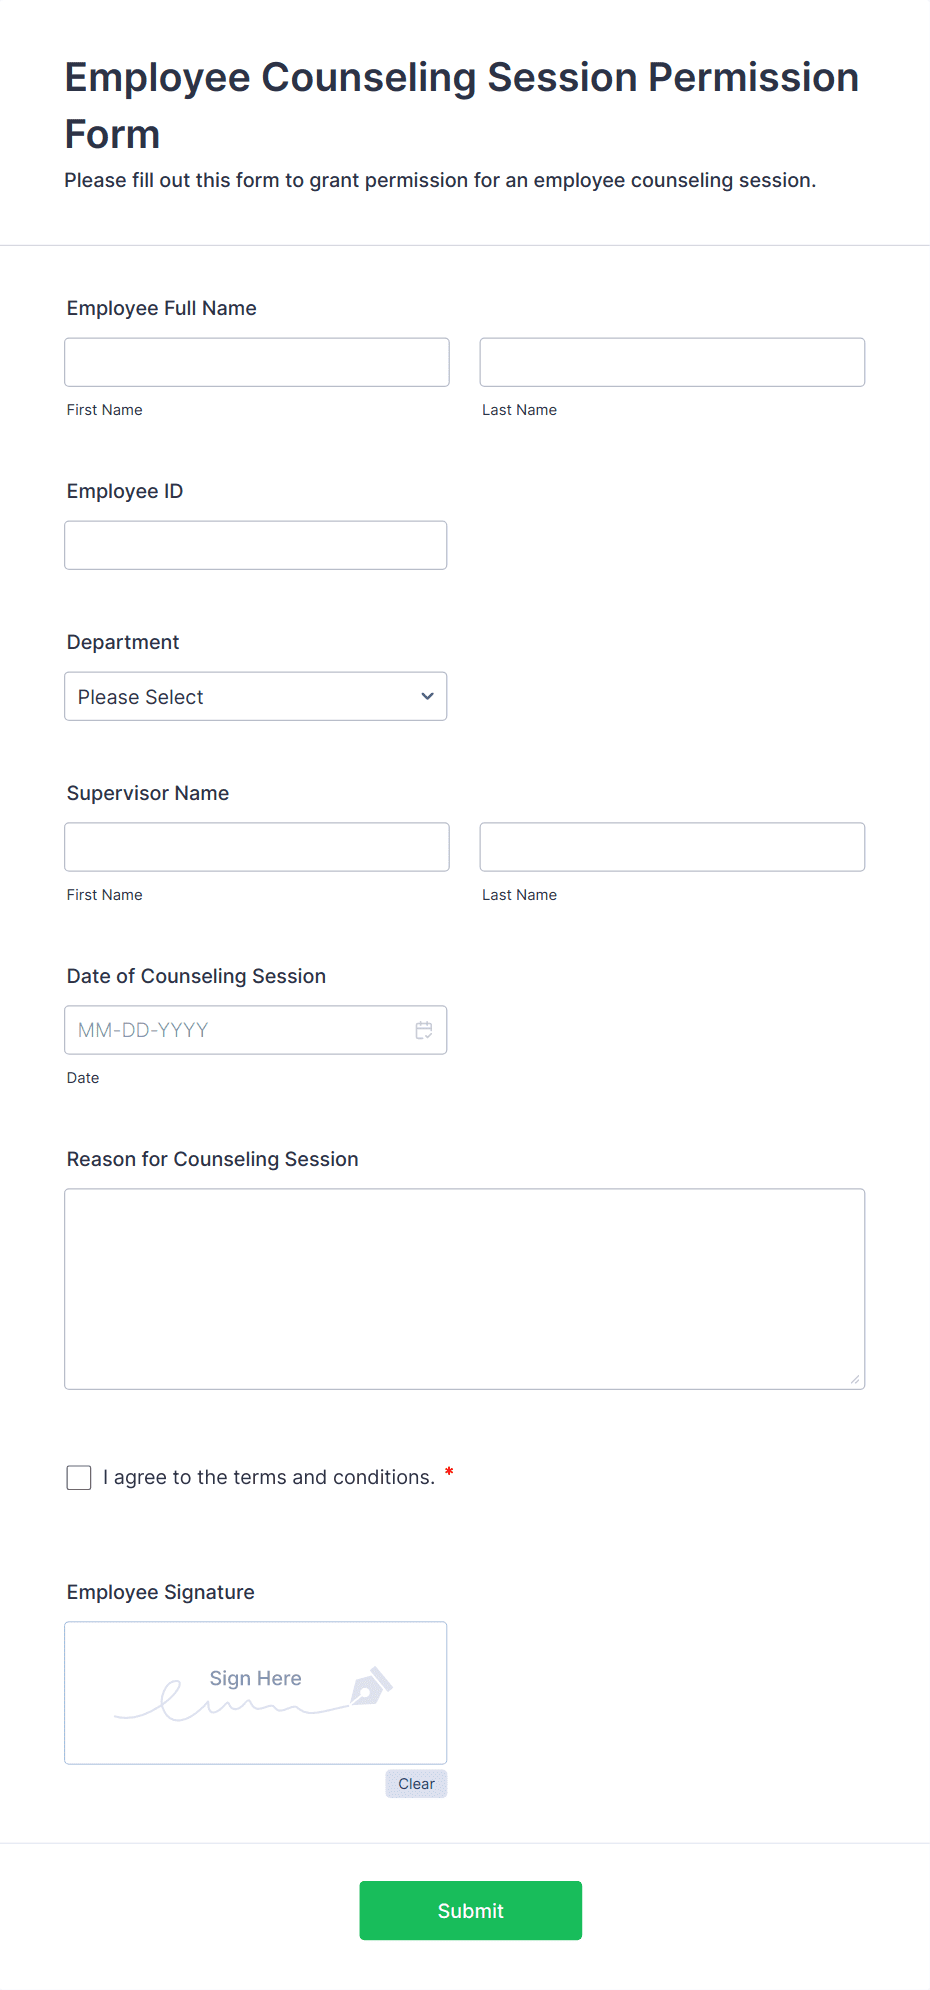Click the Reason for Counseling Session textarea
This screenshot has height=1990, width=930.
pos(465,1289)
